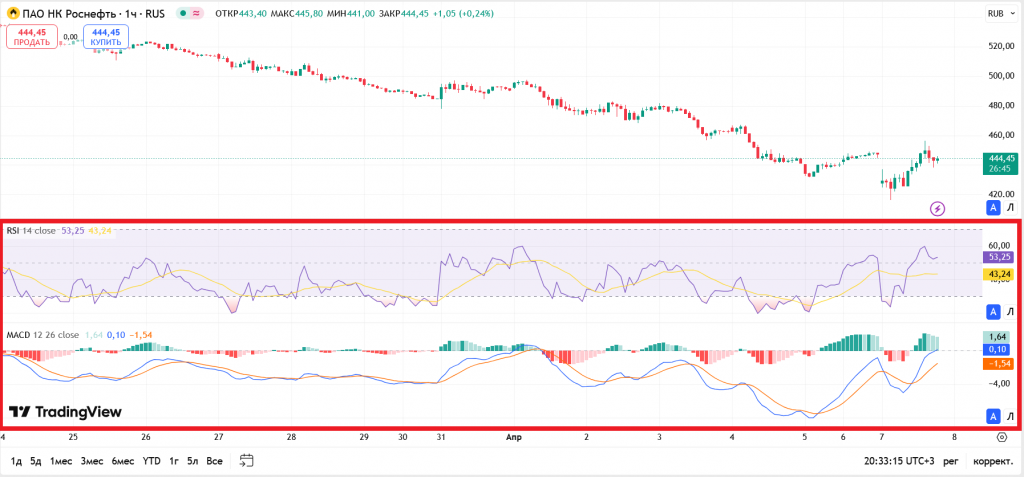
Task: Toggle auto scale A in RSI pane
Action: point(993,312)
